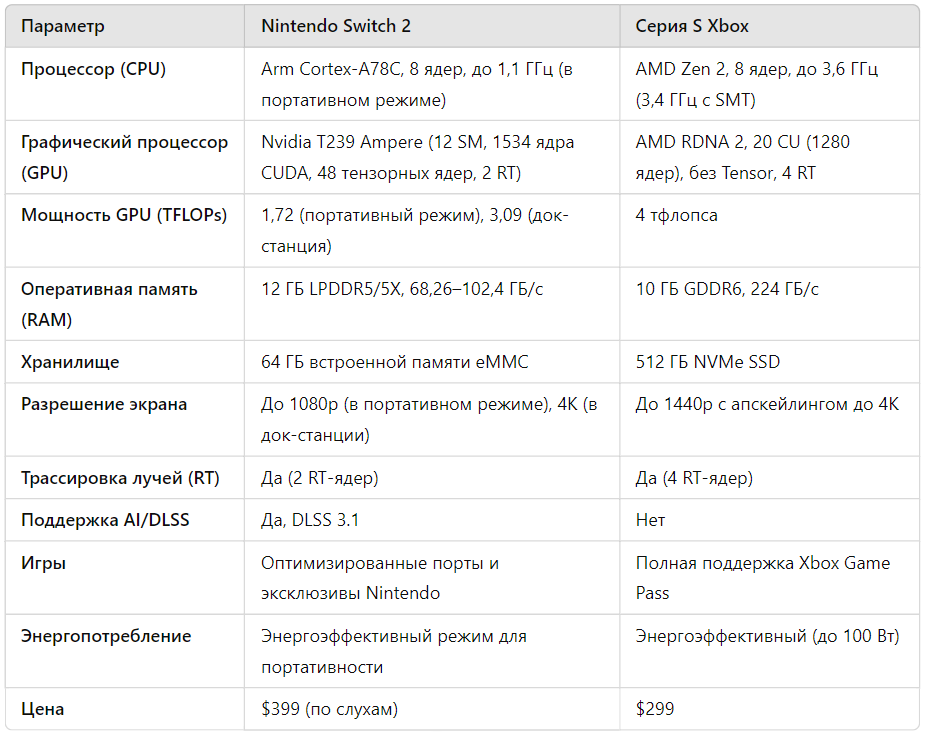Click the AMD Zen 2 processor cell

[x=756, y=84]
